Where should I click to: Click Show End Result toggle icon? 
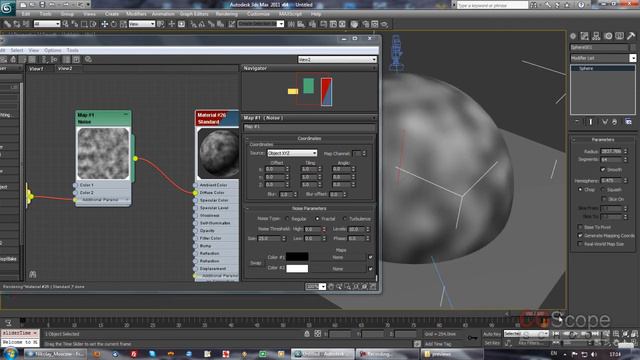pos(590,122)
